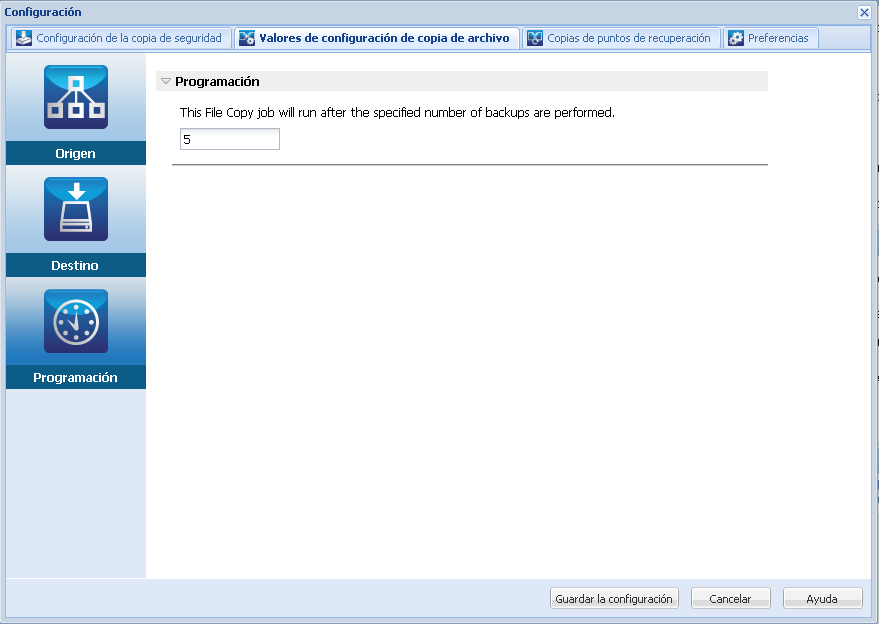Click the backup settings tab icon
This screenshot has width=879, height=624.
coord(20,37)
